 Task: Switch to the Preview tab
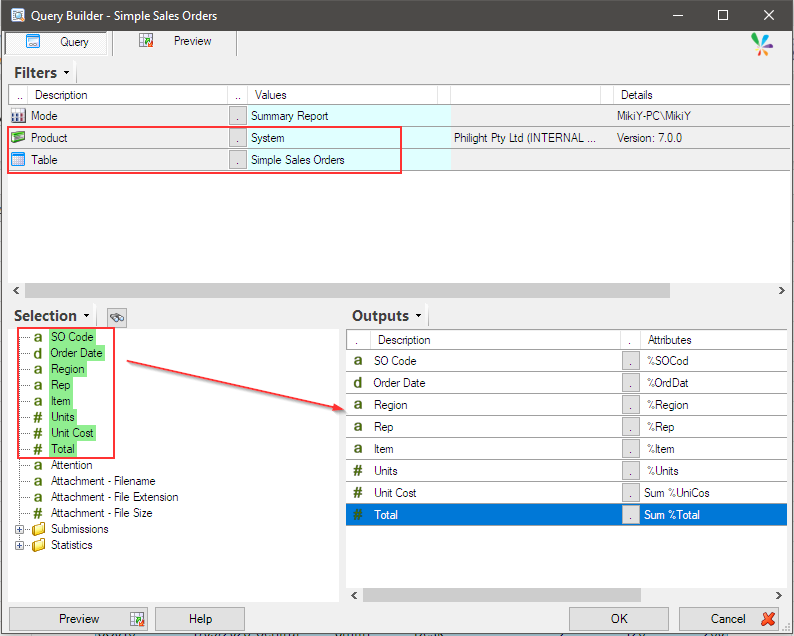click(x=175, y=43)
